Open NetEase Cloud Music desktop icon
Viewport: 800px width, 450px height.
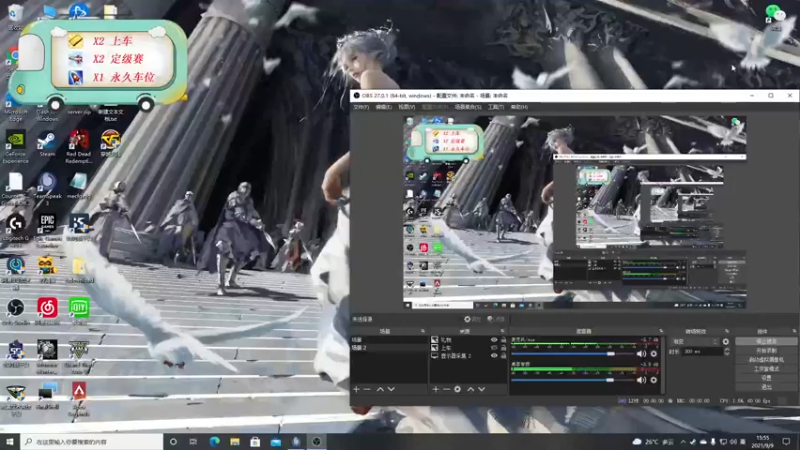(x=47, y=312)
